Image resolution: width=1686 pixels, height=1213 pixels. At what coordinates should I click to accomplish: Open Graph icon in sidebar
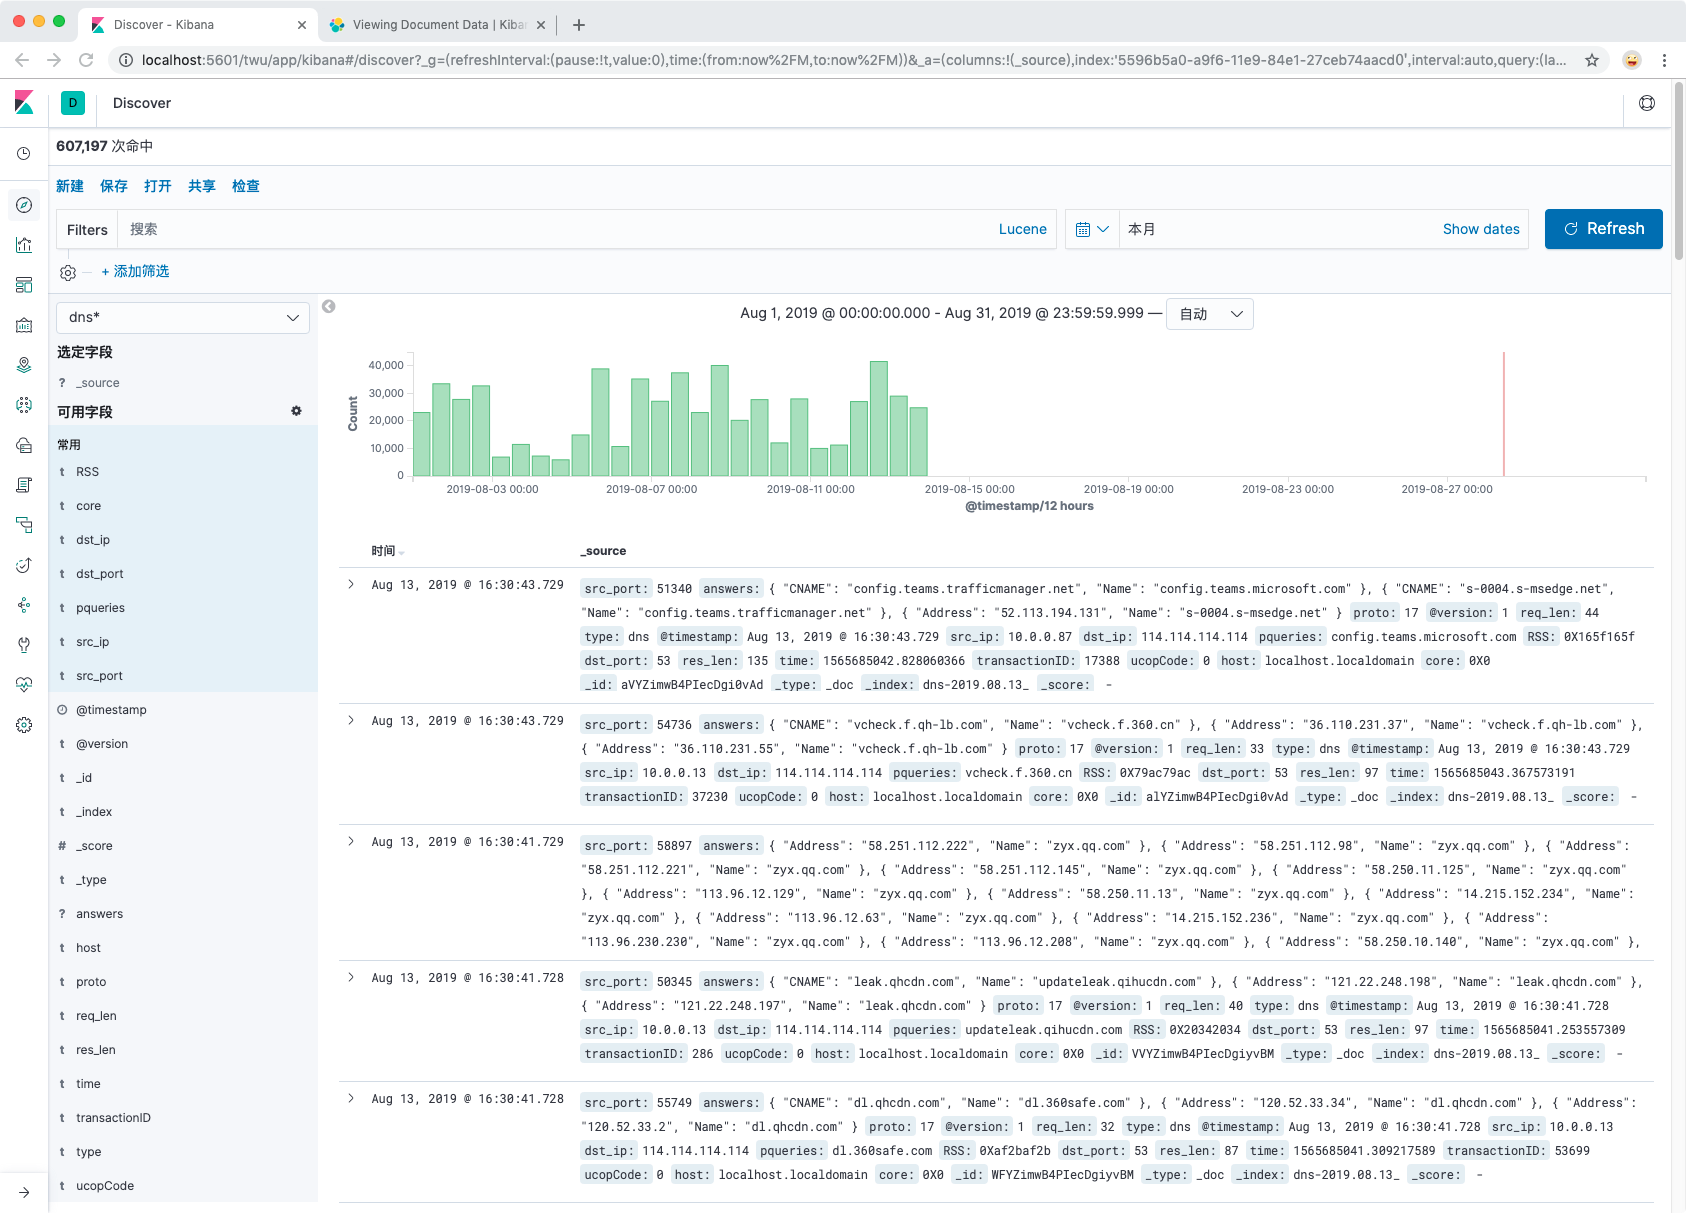click(x=24, y=605)
